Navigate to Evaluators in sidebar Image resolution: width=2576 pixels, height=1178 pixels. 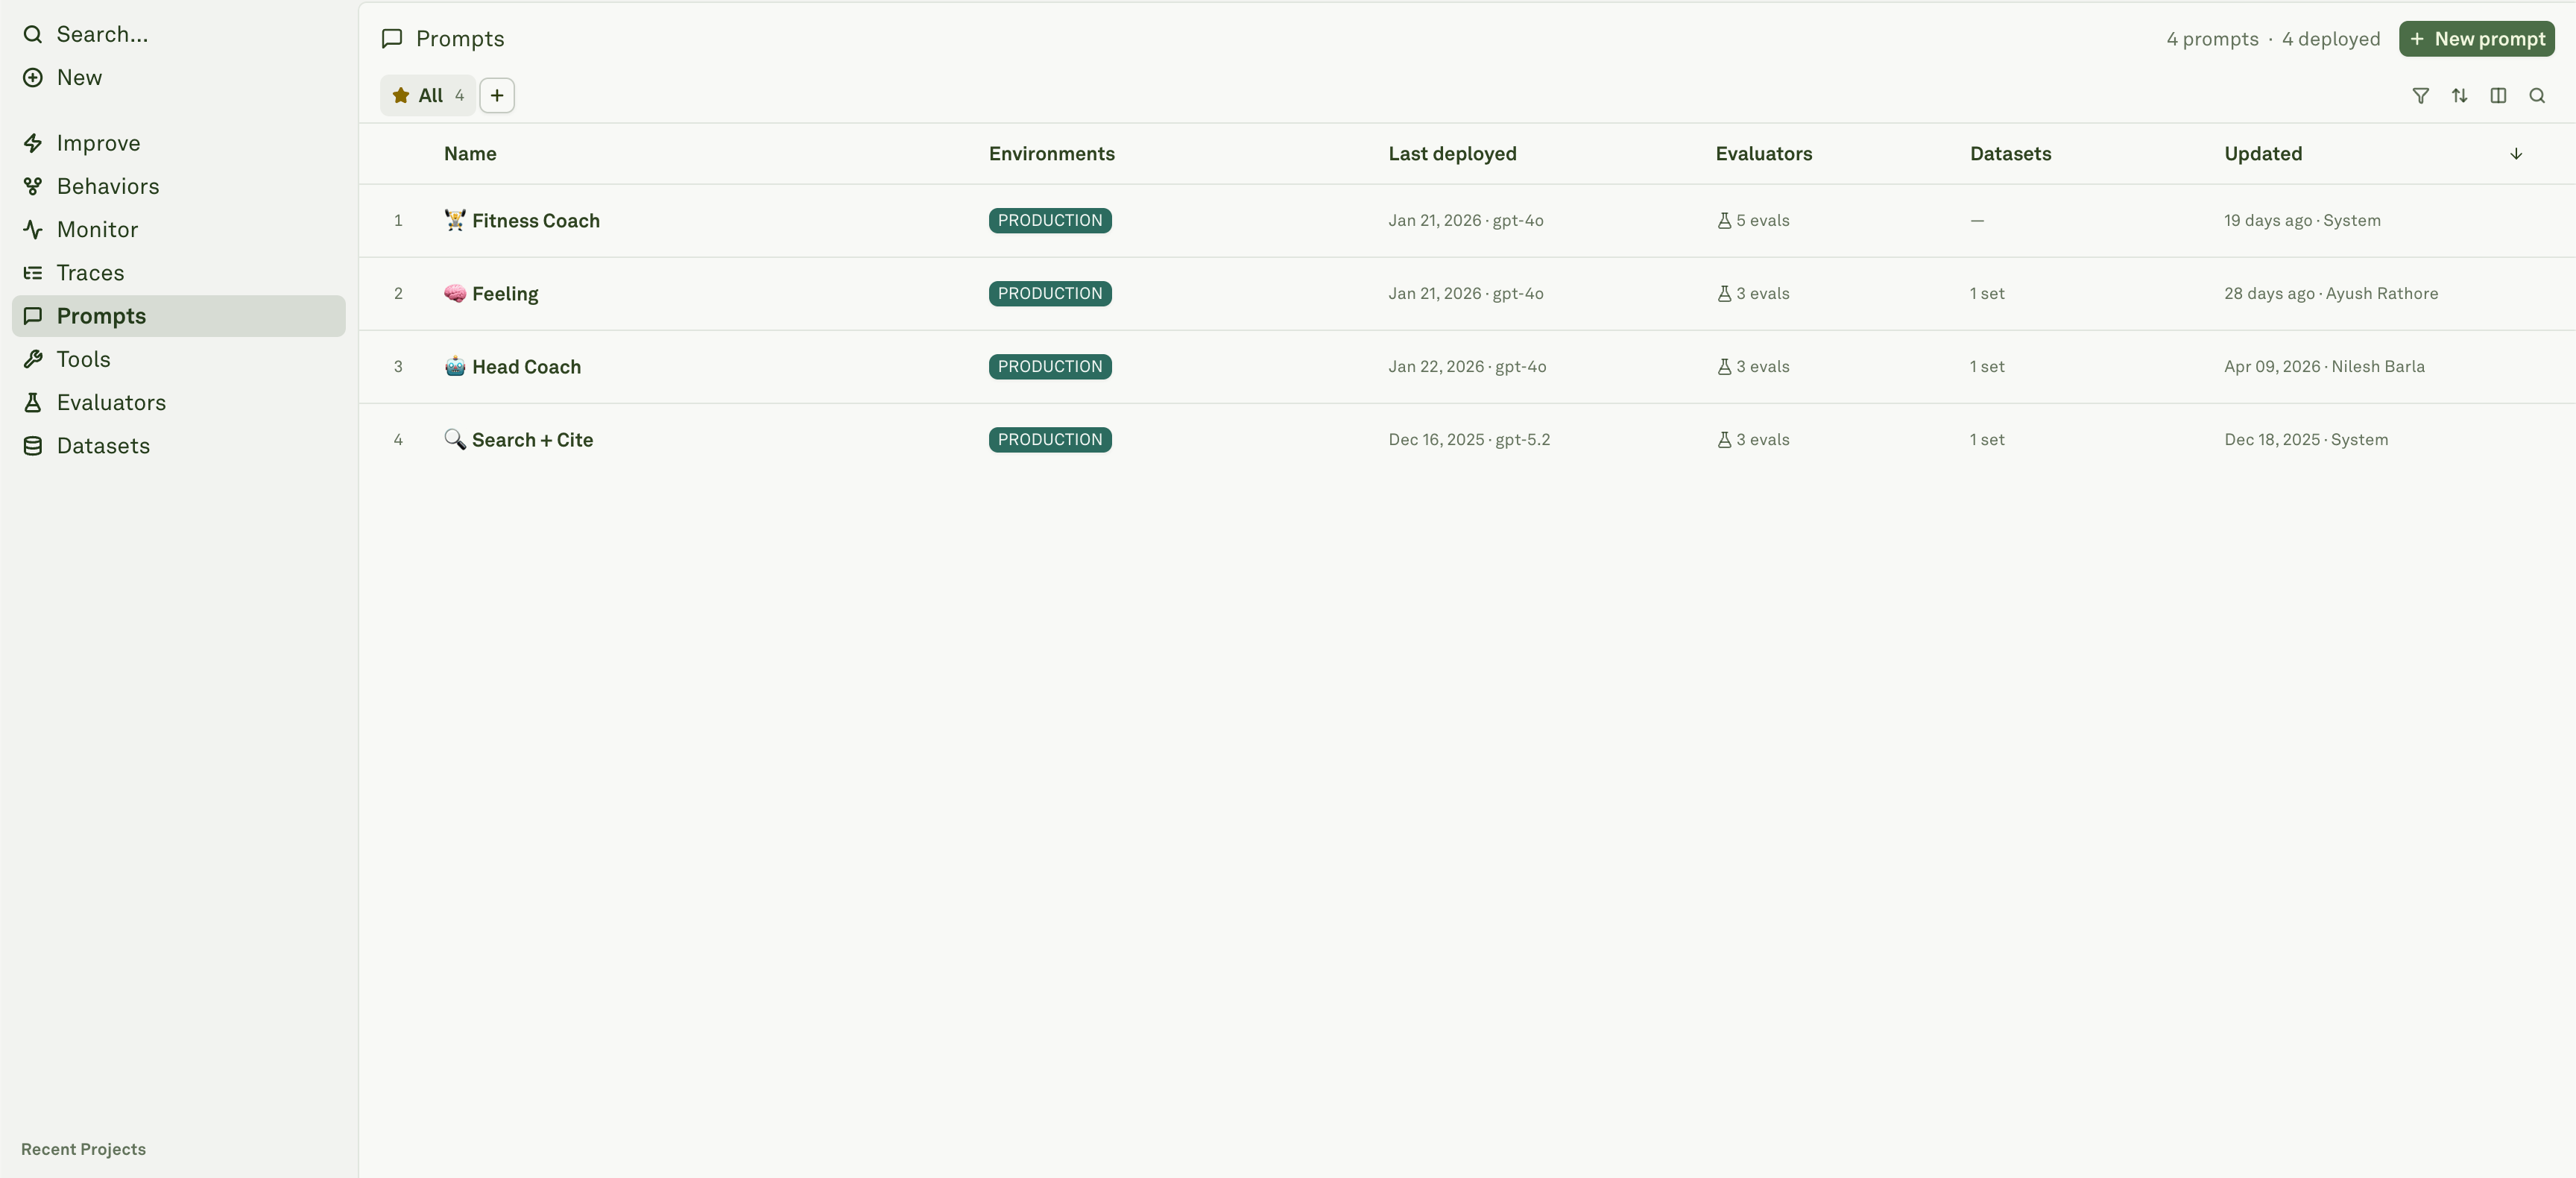pyautogui.click(x=179, y=403)
